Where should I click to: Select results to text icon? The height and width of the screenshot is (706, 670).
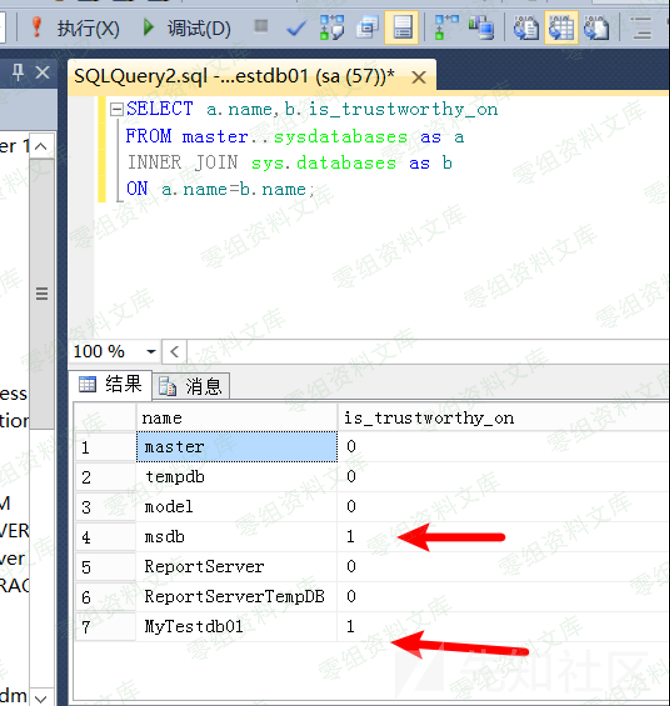[526, 28]
